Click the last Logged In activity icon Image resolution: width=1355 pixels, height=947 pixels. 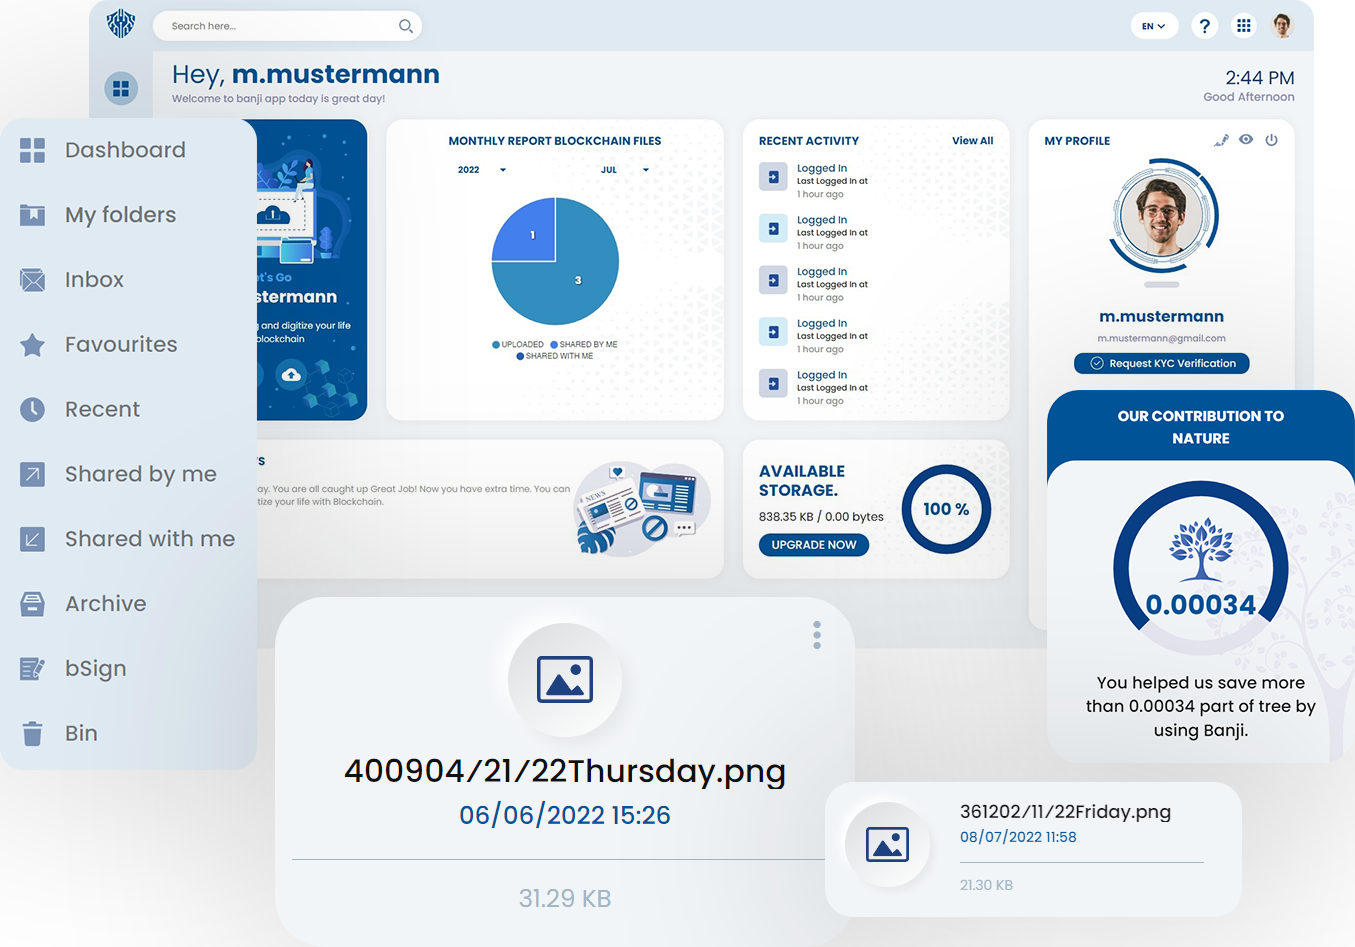pyautogui.click(x=773, y=384)
